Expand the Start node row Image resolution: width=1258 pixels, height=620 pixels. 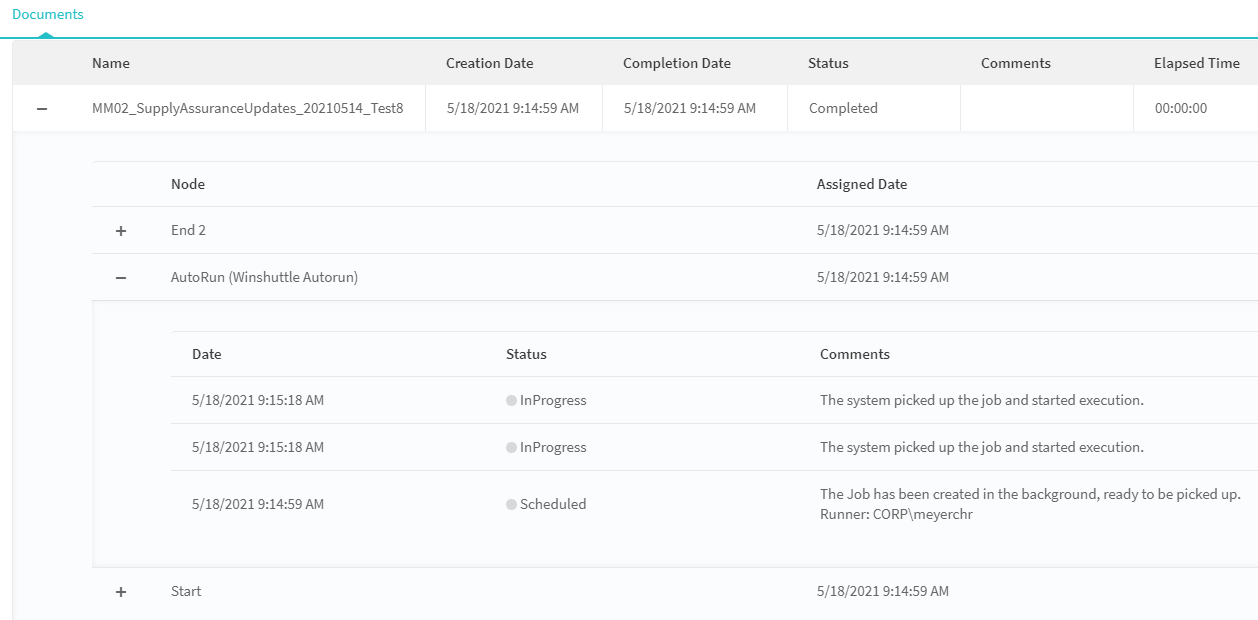pos(121,592)
